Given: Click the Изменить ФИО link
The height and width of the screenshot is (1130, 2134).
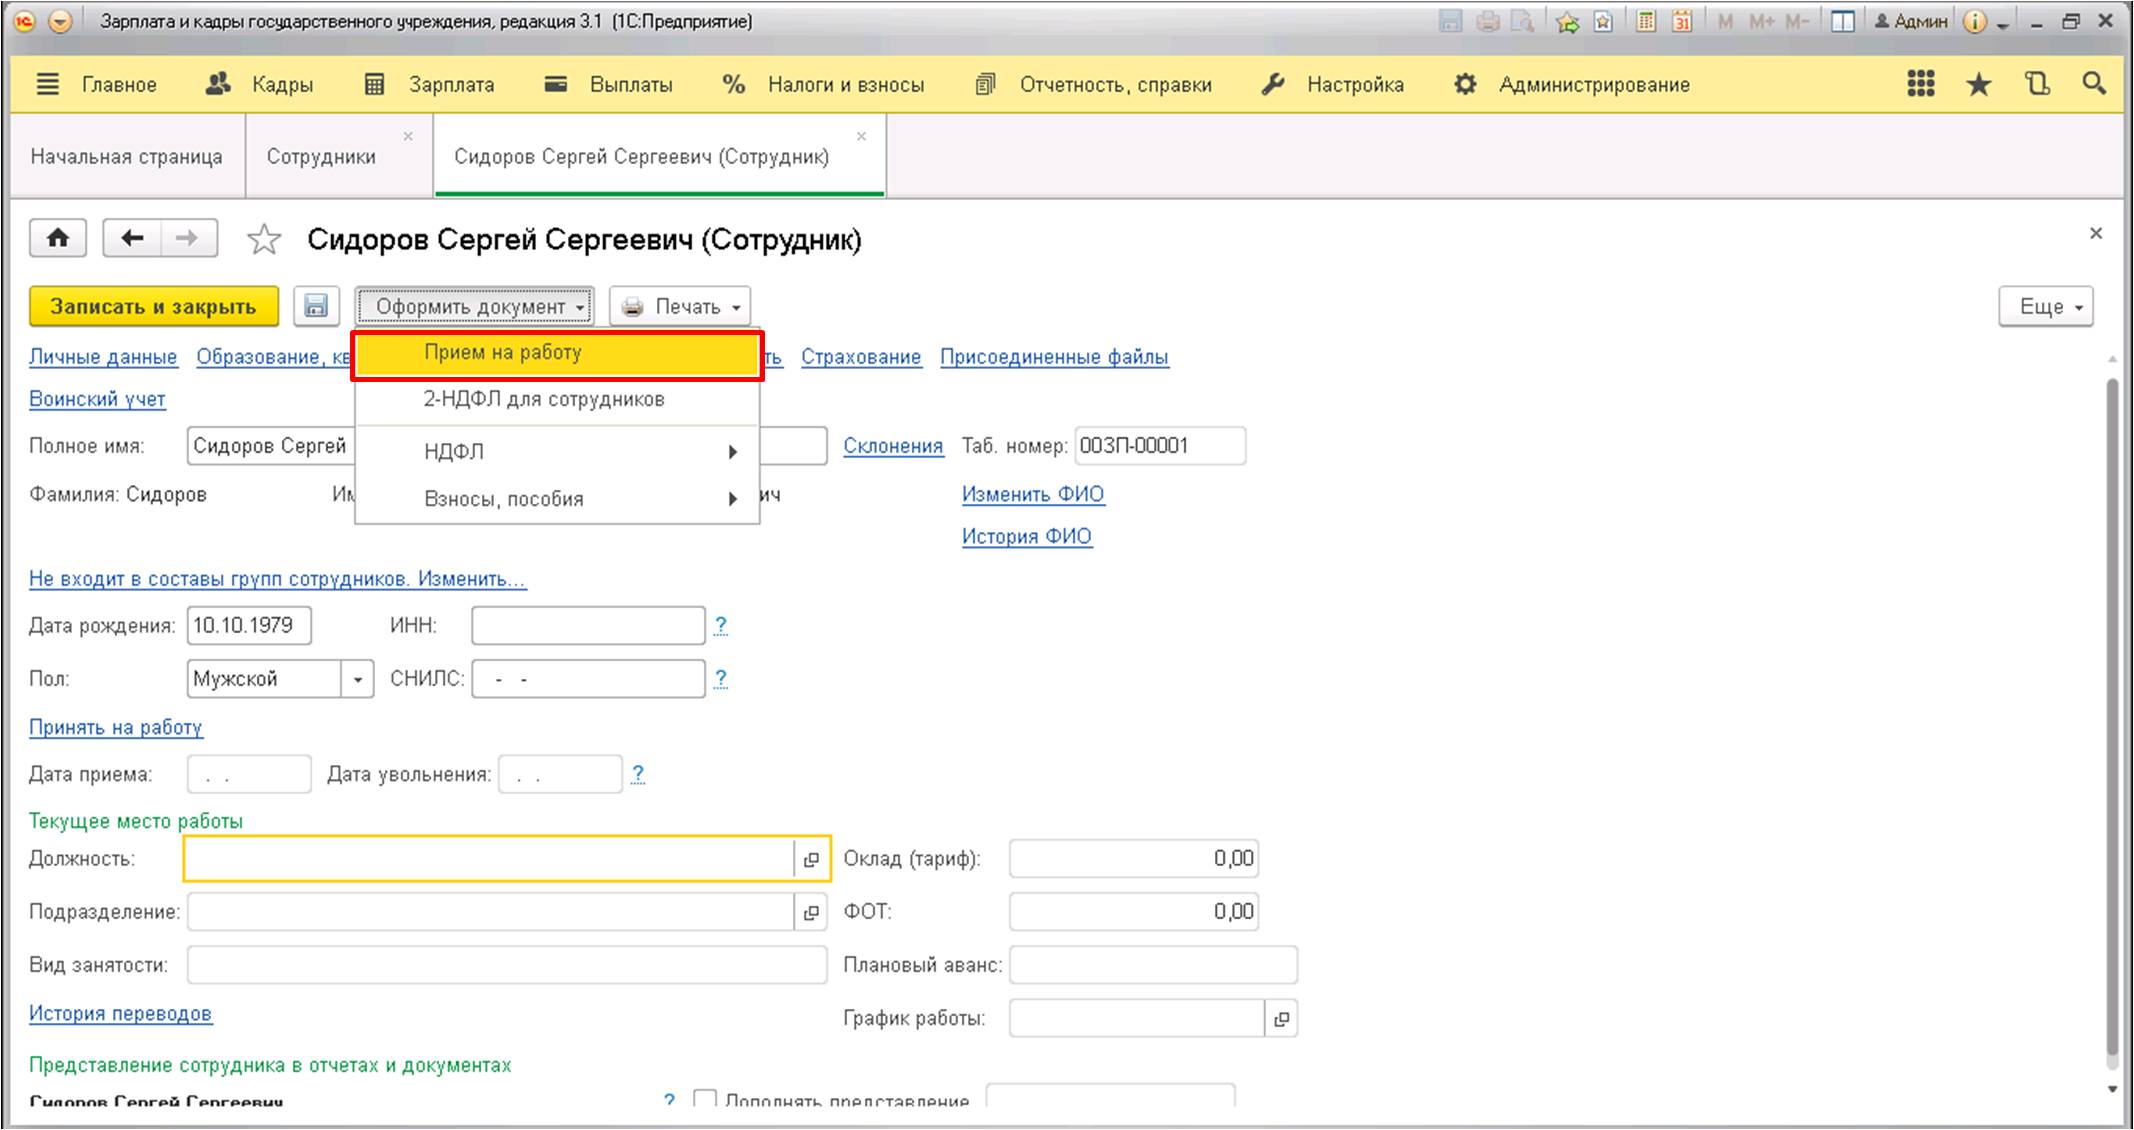Looking at the screenshot, I should point(1033,494).
